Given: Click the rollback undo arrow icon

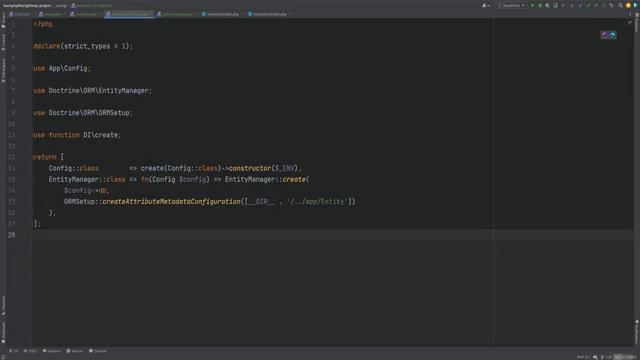Looking at the screenshot, I should coord(611,5).
